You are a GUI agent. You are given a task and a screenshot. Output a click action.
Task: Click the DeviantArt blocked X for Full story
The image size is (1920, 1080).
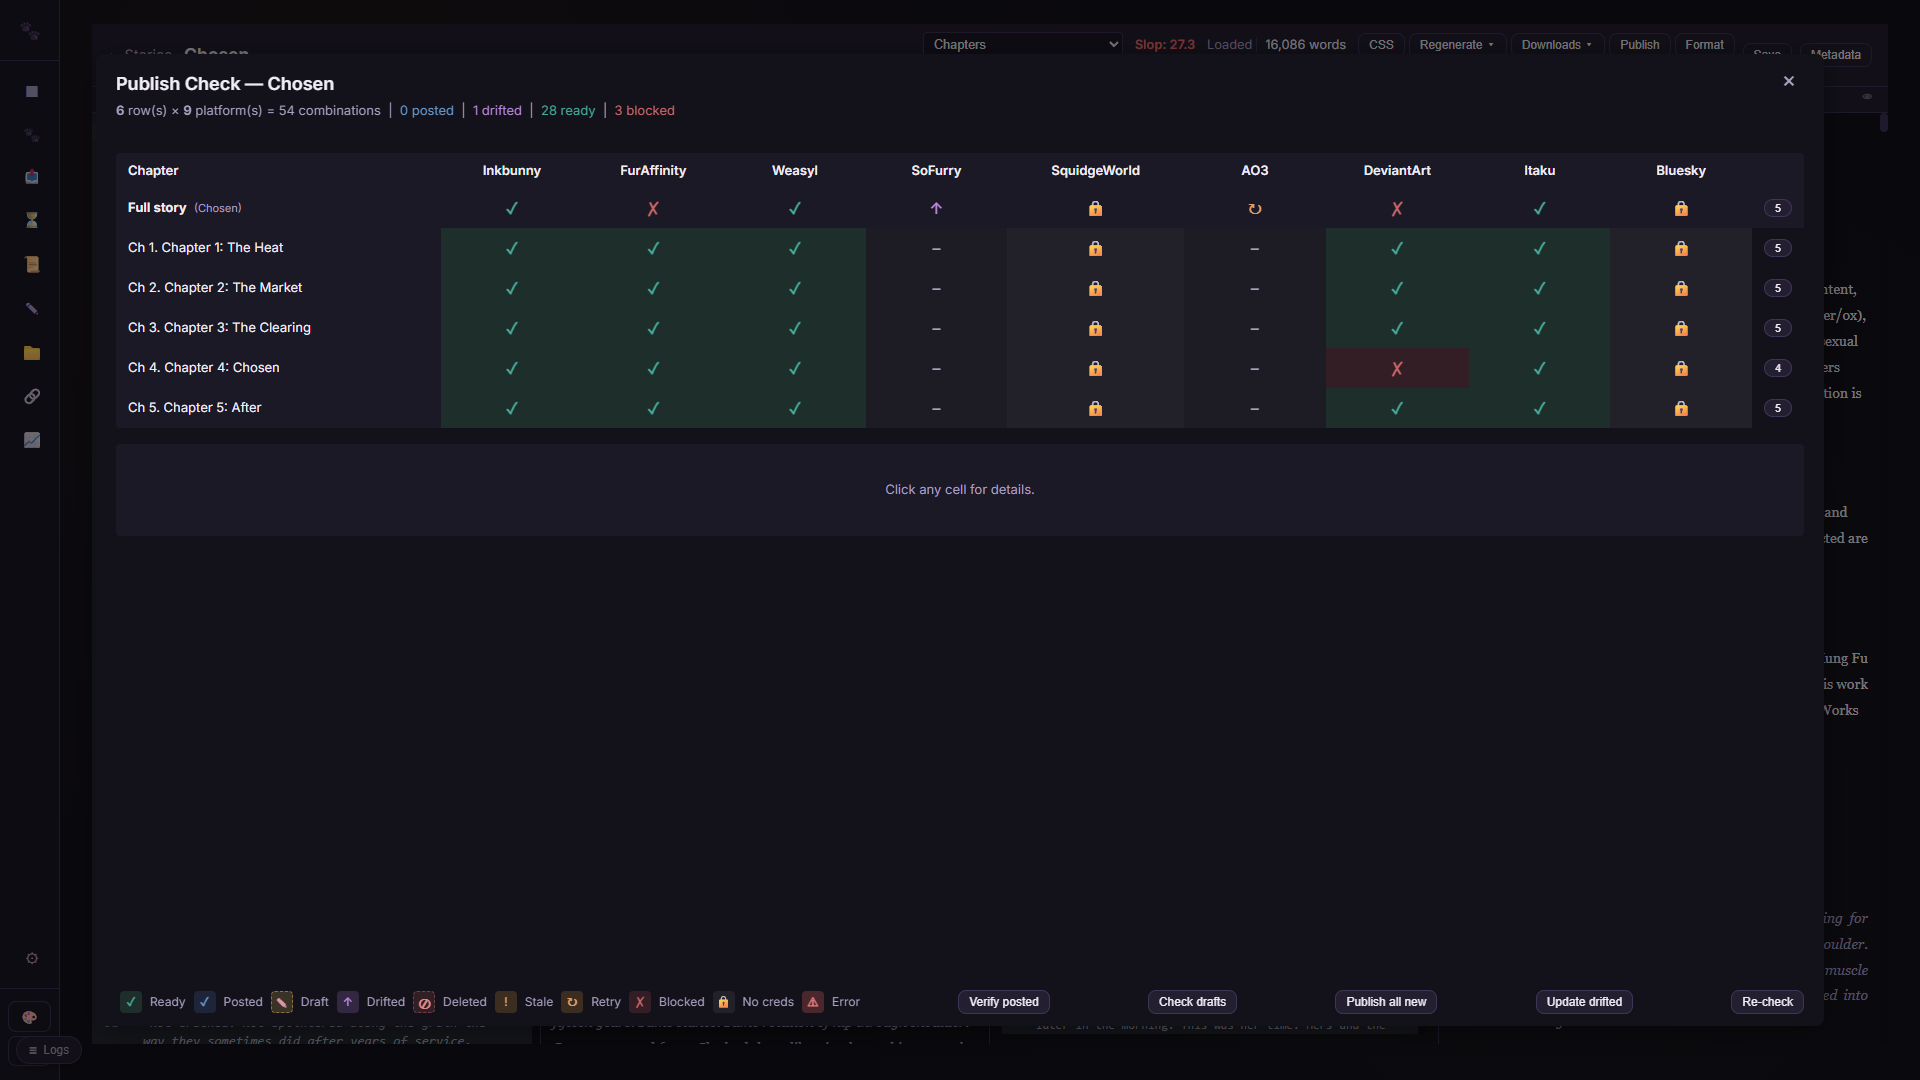click(1397, 209)
